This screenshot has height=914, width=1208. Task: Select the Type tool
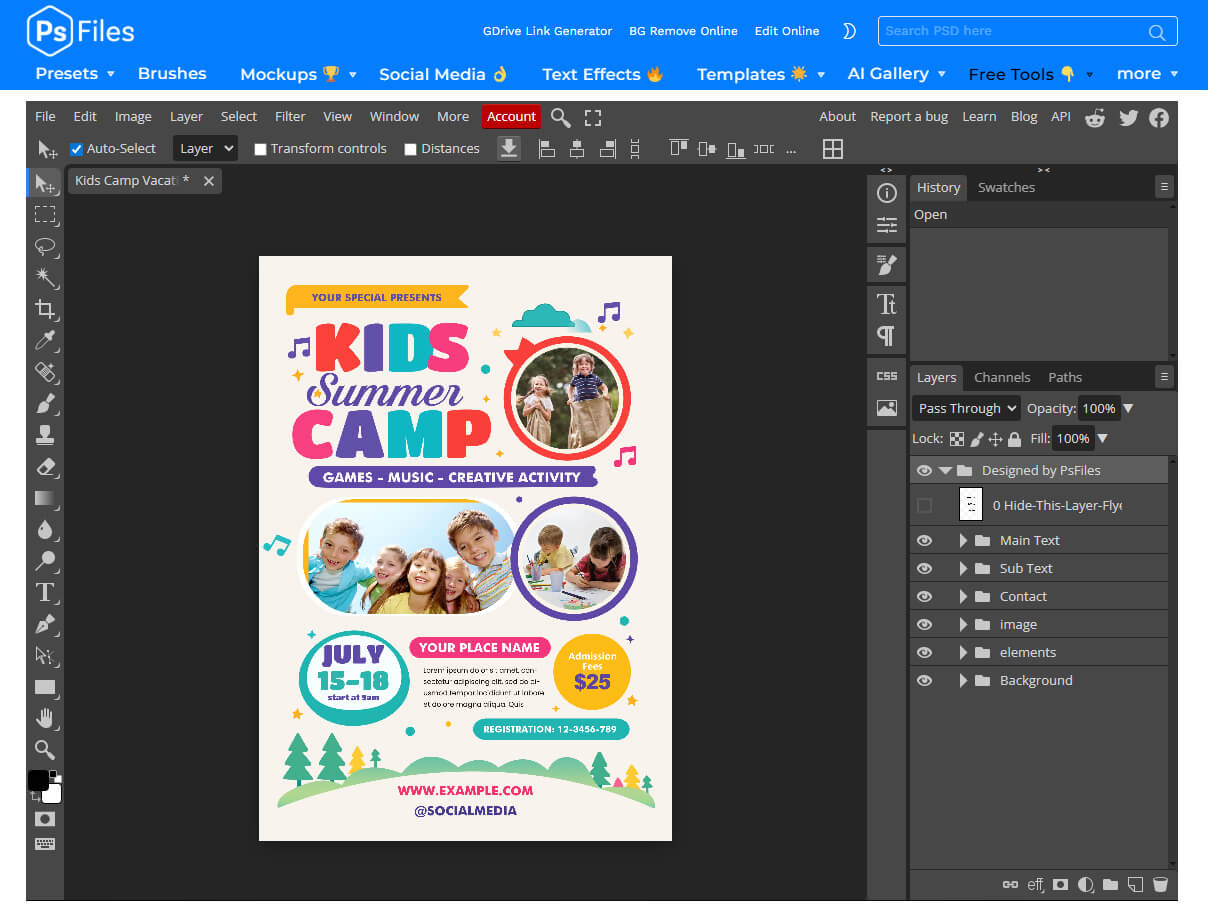tap(45, 593)
